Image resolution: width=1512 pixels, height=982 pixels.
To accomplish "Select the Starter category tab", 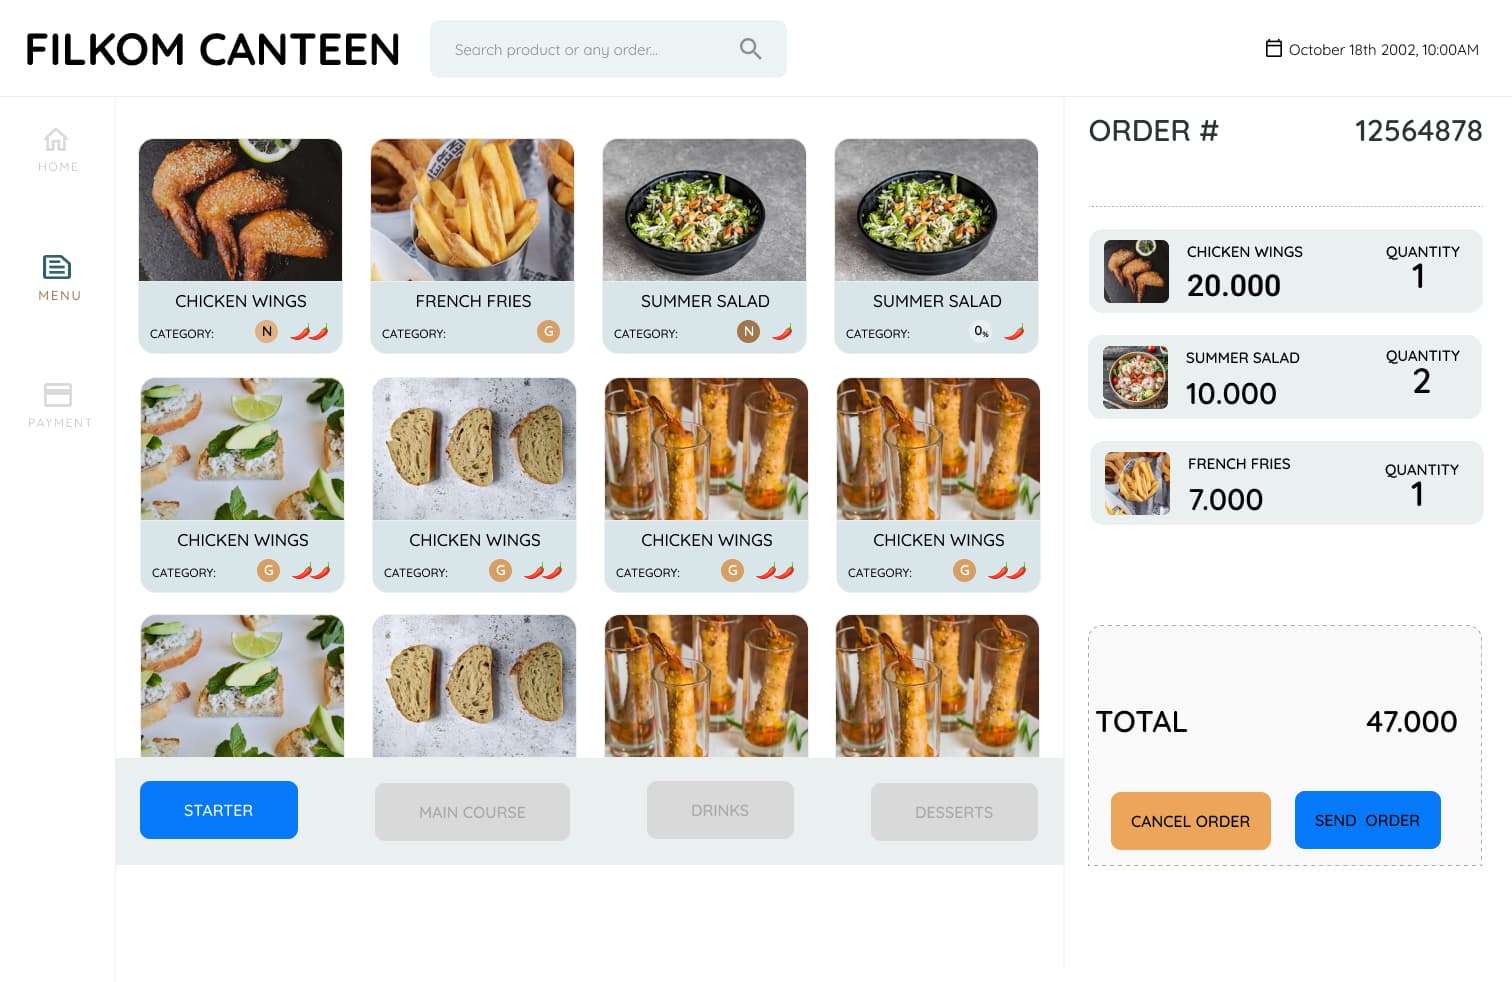I will [x=218, y=810].
